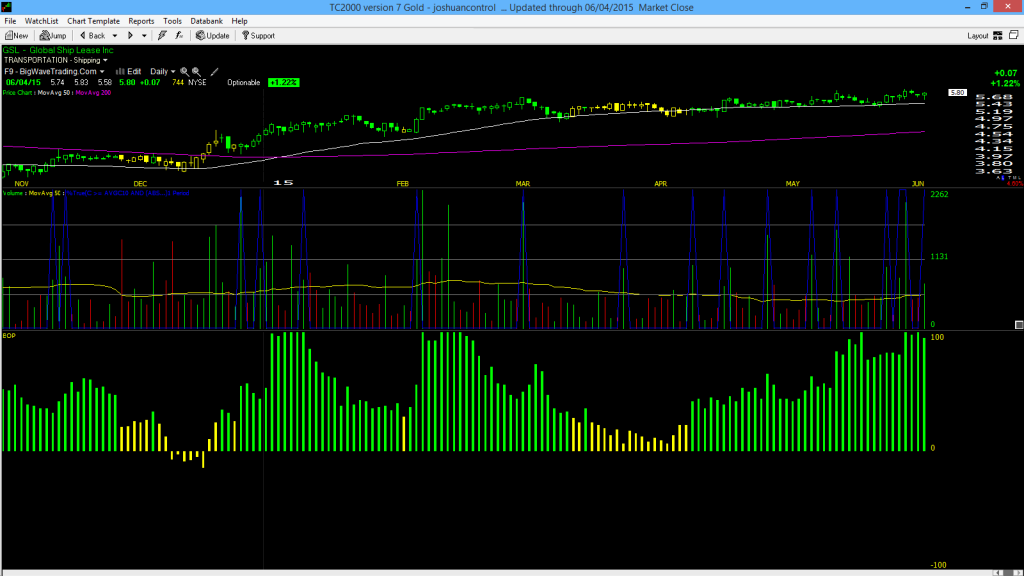Click the MovAvg 200 legend label
The height and width of the screenshot is (576, 1024).
93,93
